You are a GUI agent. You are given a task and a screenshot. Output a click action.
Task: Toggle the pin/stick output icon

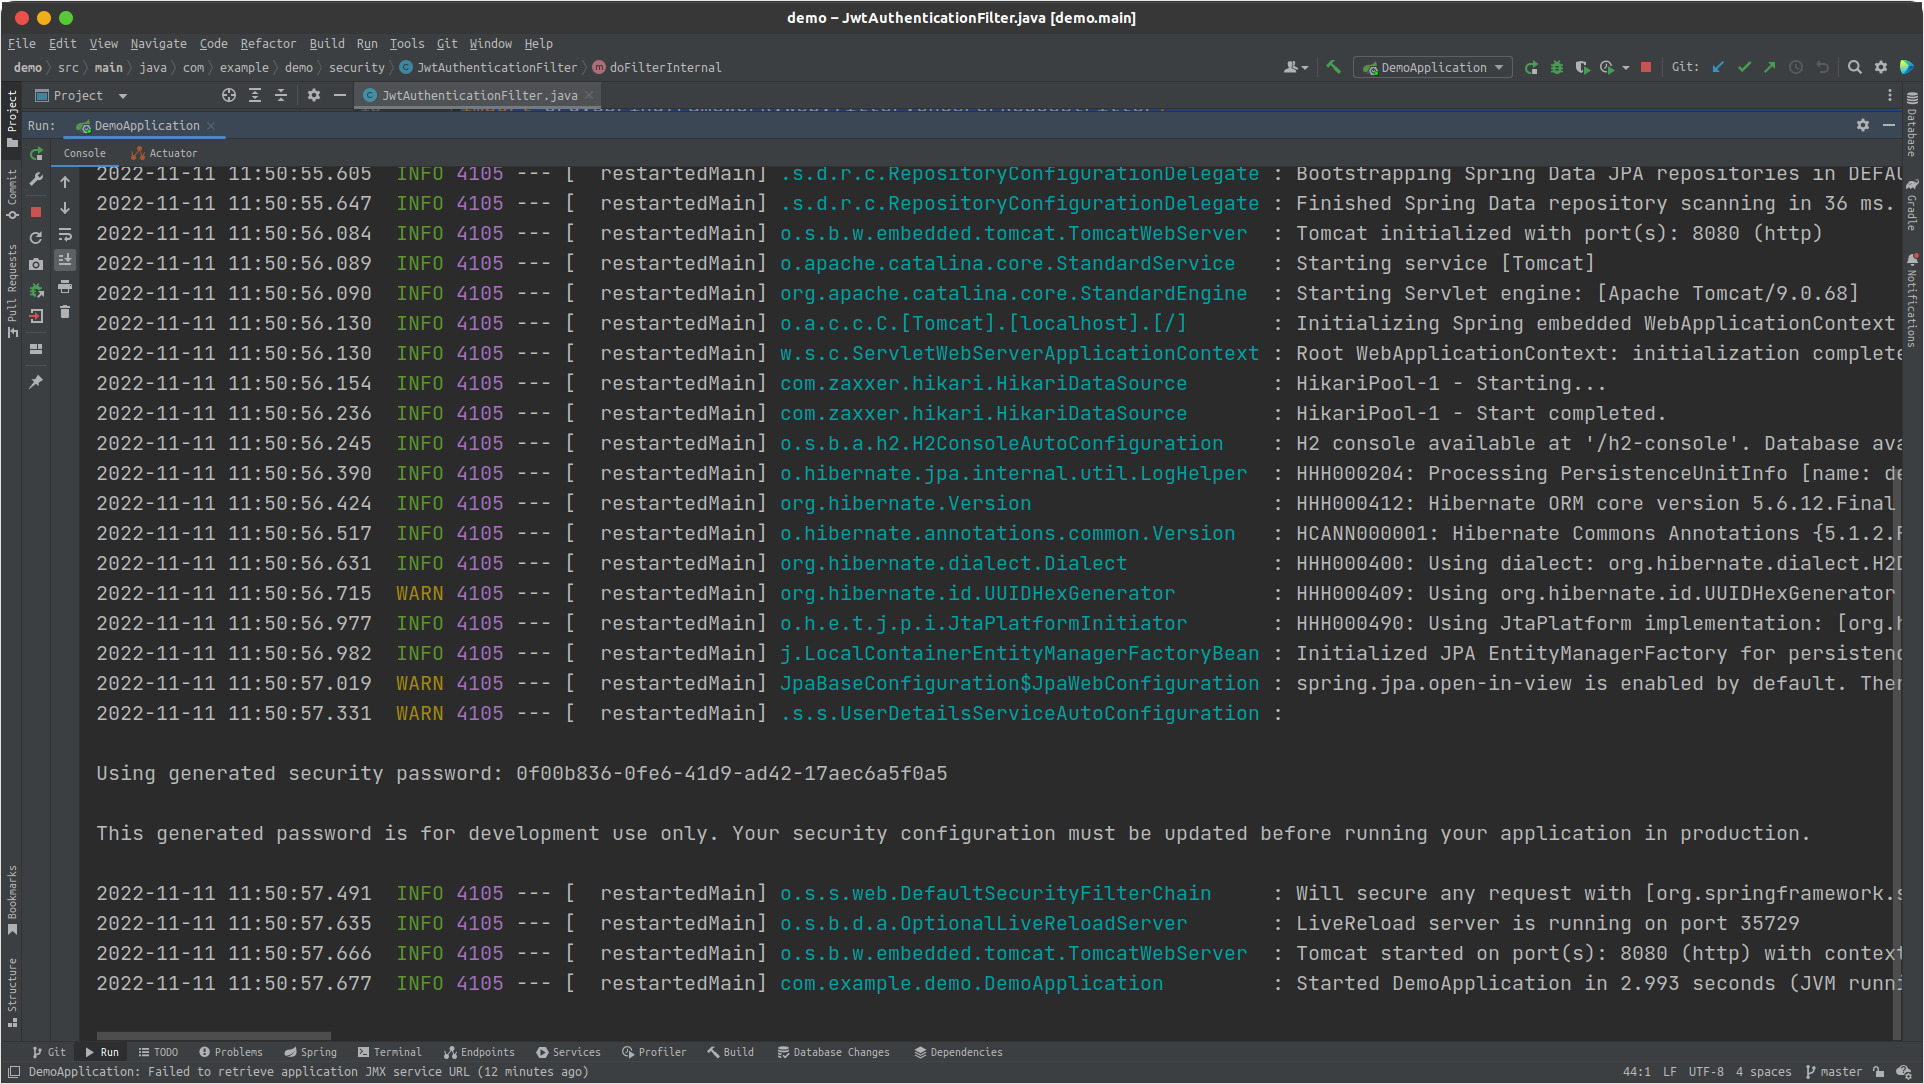pyautogui.click(x=37, y=382)
